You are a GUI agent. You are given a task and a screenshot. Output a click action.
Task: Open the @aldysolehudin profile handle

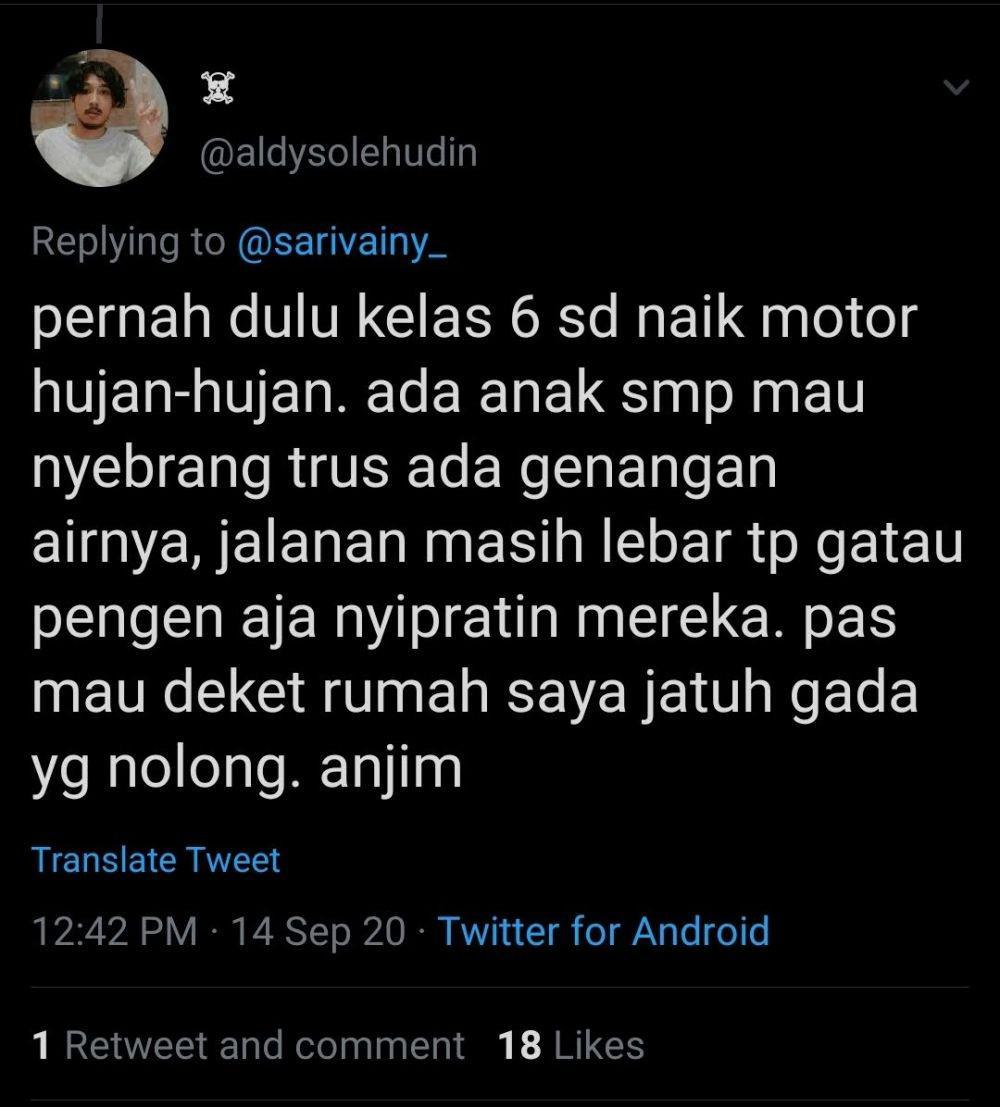[339, 154]
